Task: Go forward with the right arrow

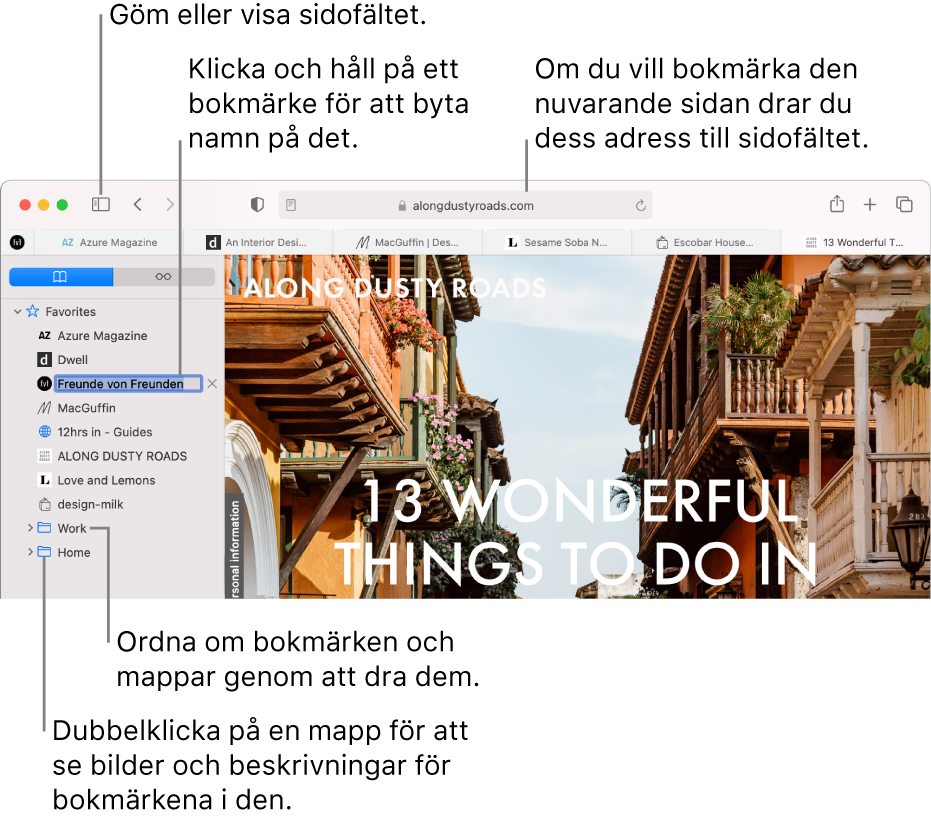Action: [170, 204]
